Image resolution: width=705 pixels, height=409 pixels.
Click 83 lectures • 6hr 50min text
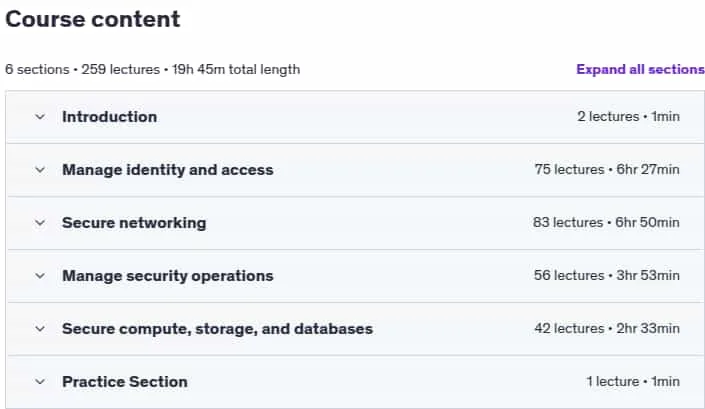pyautogui.click(x=606, y=222)
